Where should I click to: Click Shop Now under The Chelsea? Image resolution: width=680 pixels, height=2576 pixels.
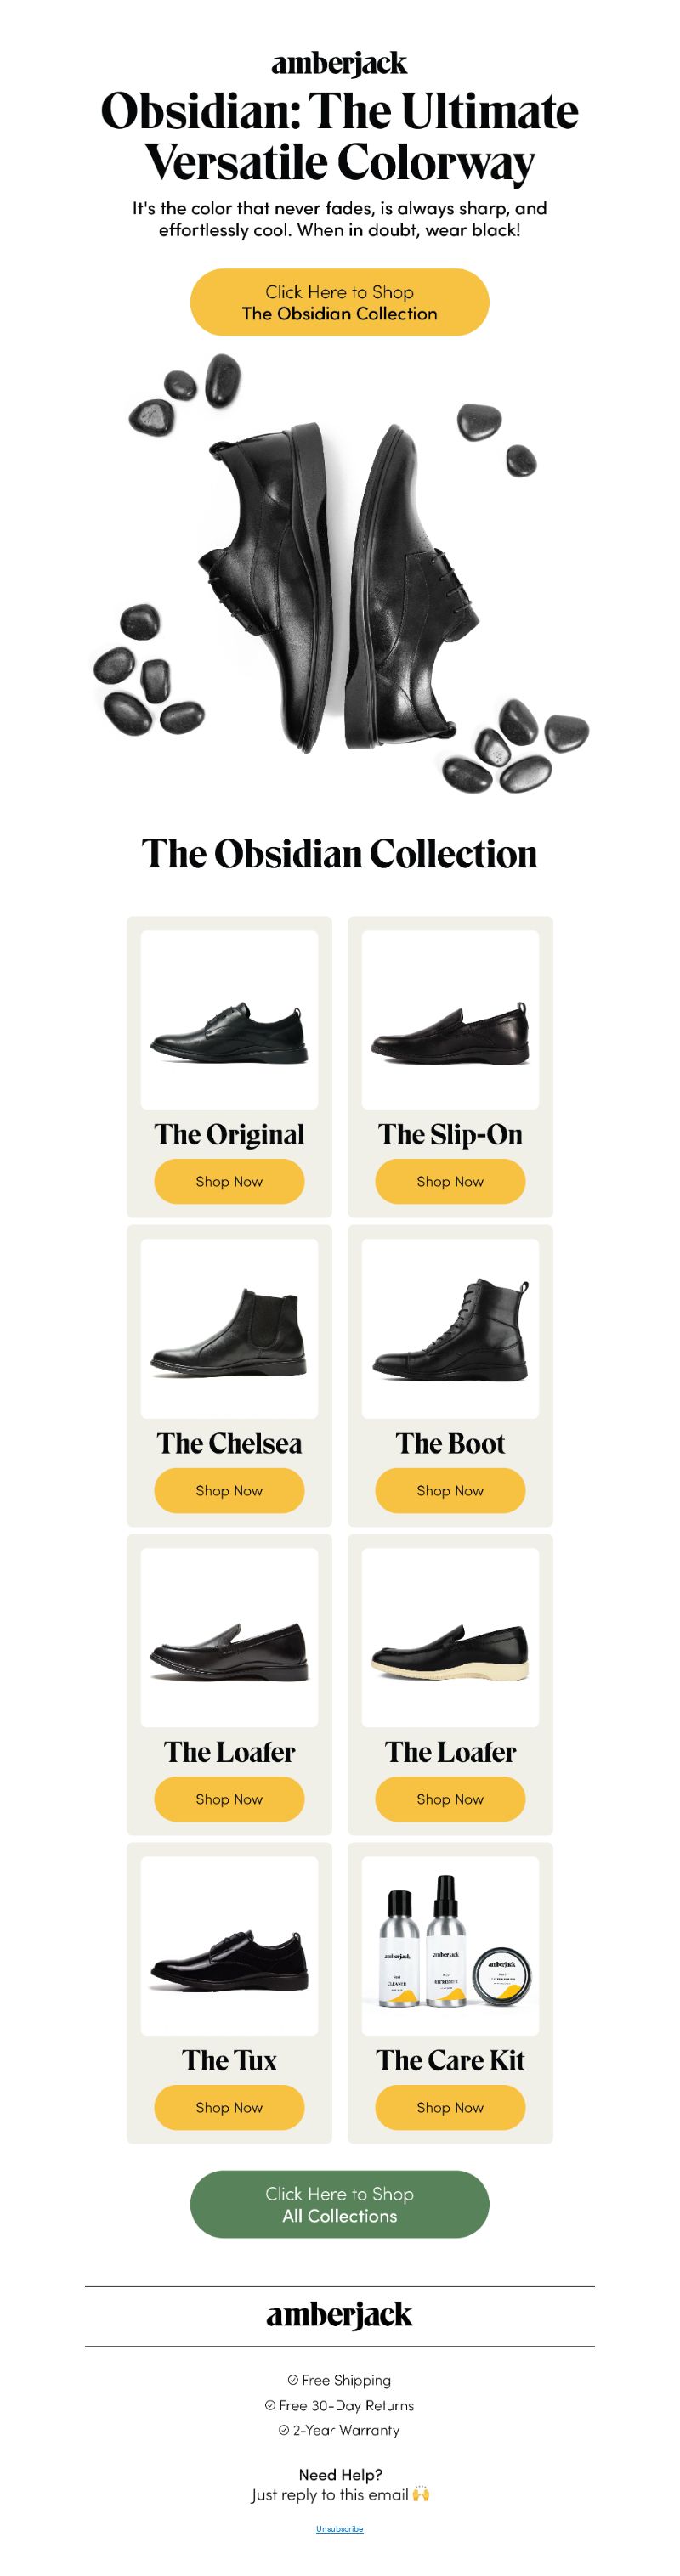click(229, 1490)
